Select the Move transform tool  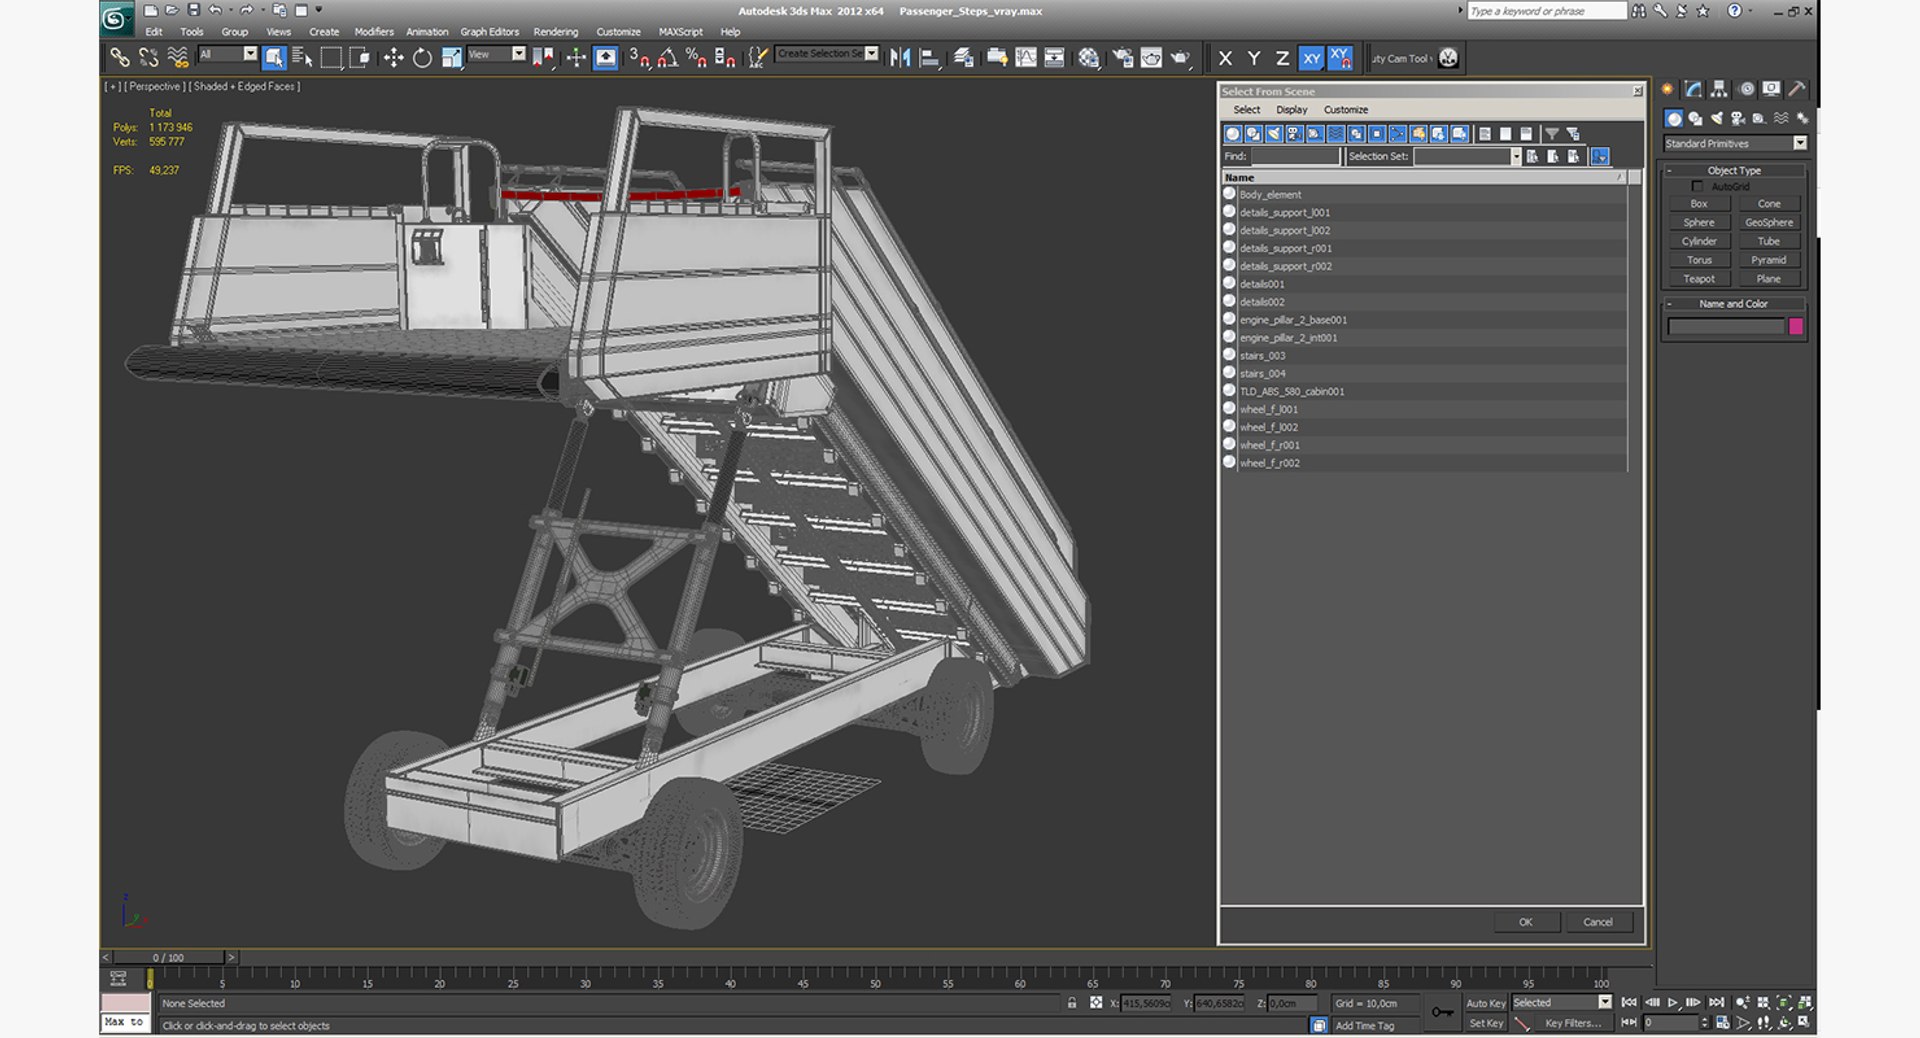[x=393, y=58]
